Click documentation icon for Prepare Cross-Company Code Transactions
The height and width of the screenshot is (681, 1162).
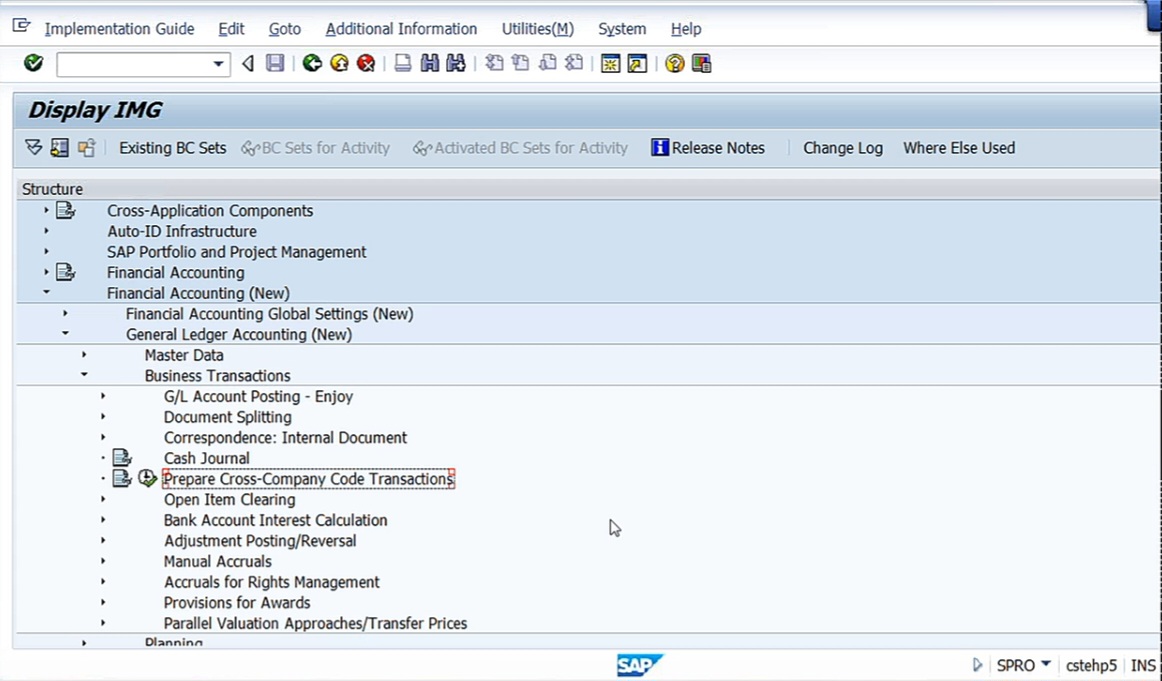[x=122, y=478]
